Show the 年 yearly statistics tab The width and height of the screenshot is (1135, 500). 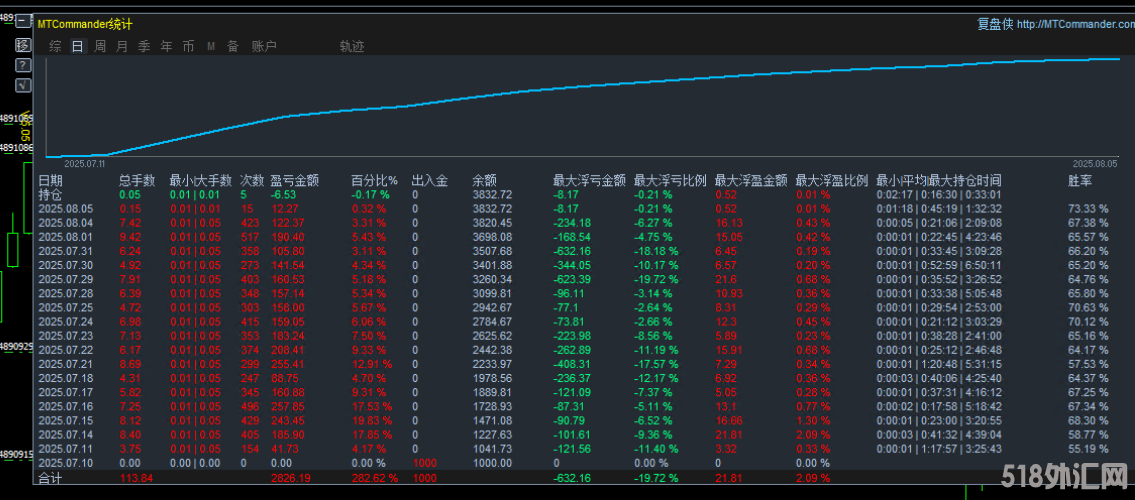pyautogui.click(x=166, y=46)
